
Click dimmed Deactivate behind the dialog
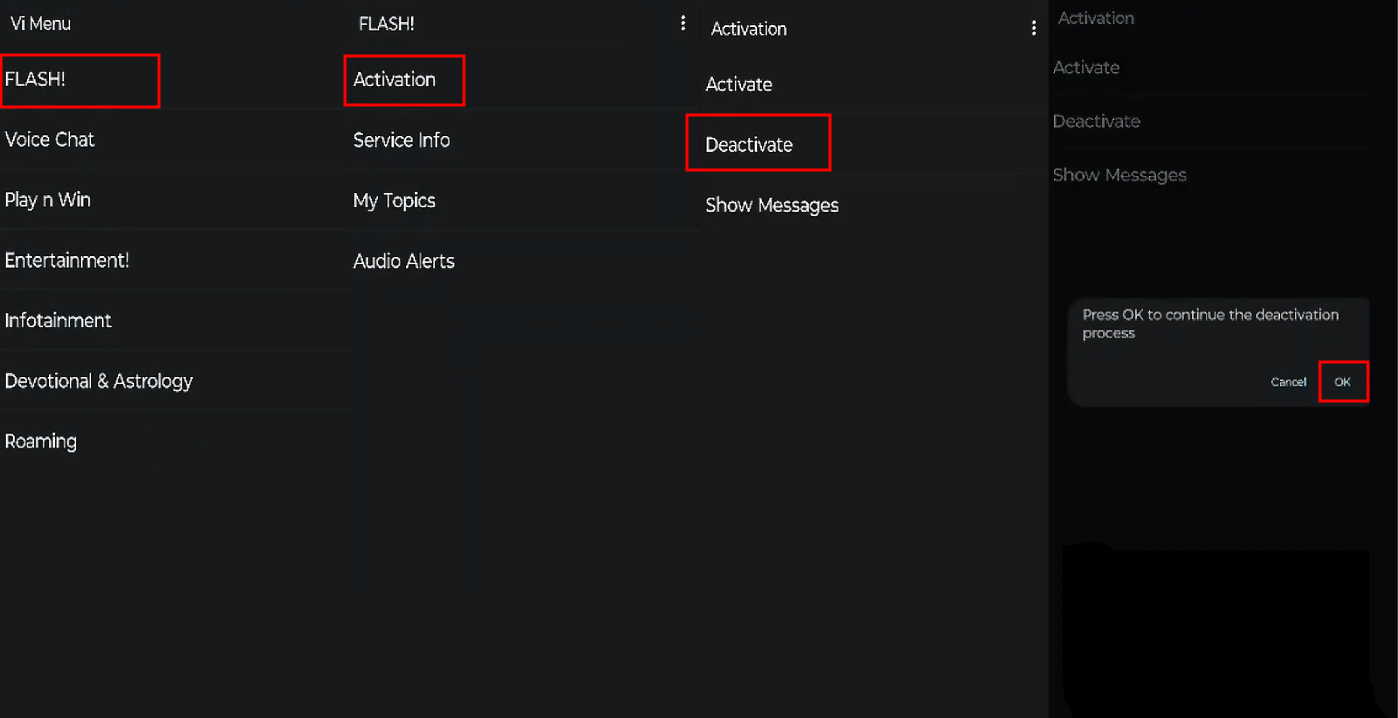click(x=1096, y=121)
